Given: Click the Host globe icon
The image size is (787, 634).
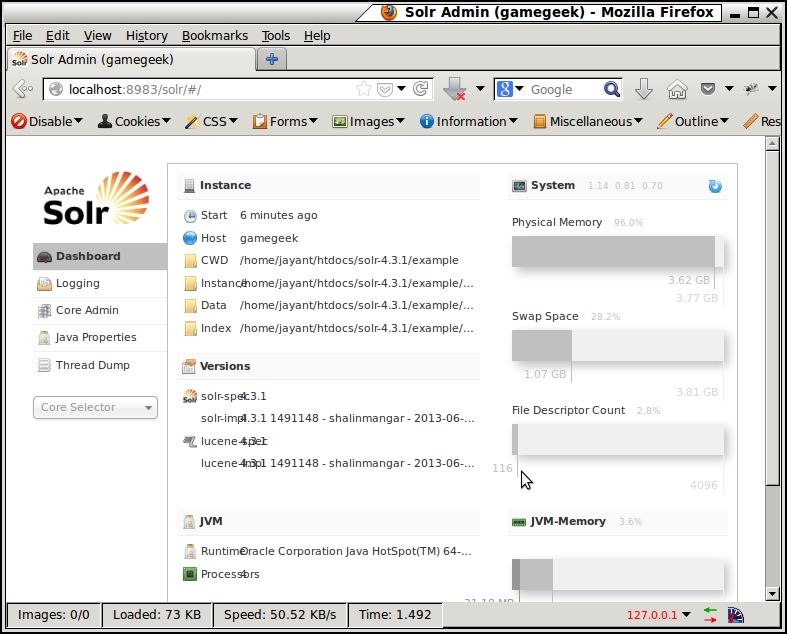Looking at the screenshot, I should [x=190, y=238].
